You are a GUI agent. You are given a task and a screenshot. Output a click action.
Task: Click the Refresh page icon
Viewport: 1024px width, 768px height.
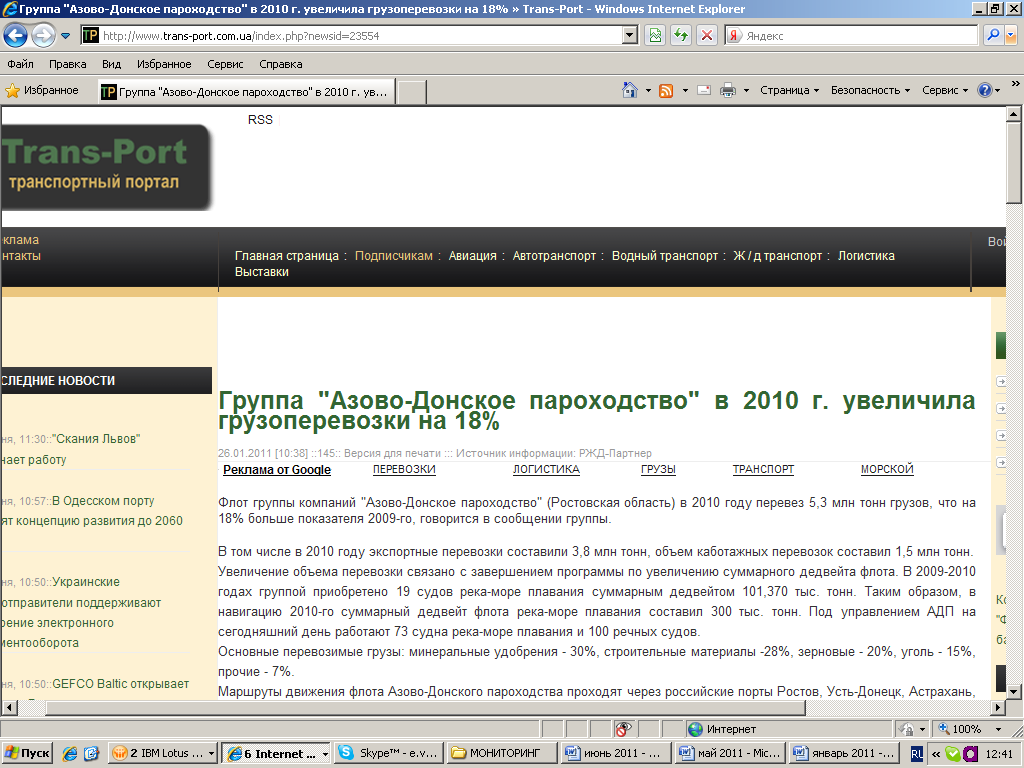pyautogui.click(x=681, y=35)
